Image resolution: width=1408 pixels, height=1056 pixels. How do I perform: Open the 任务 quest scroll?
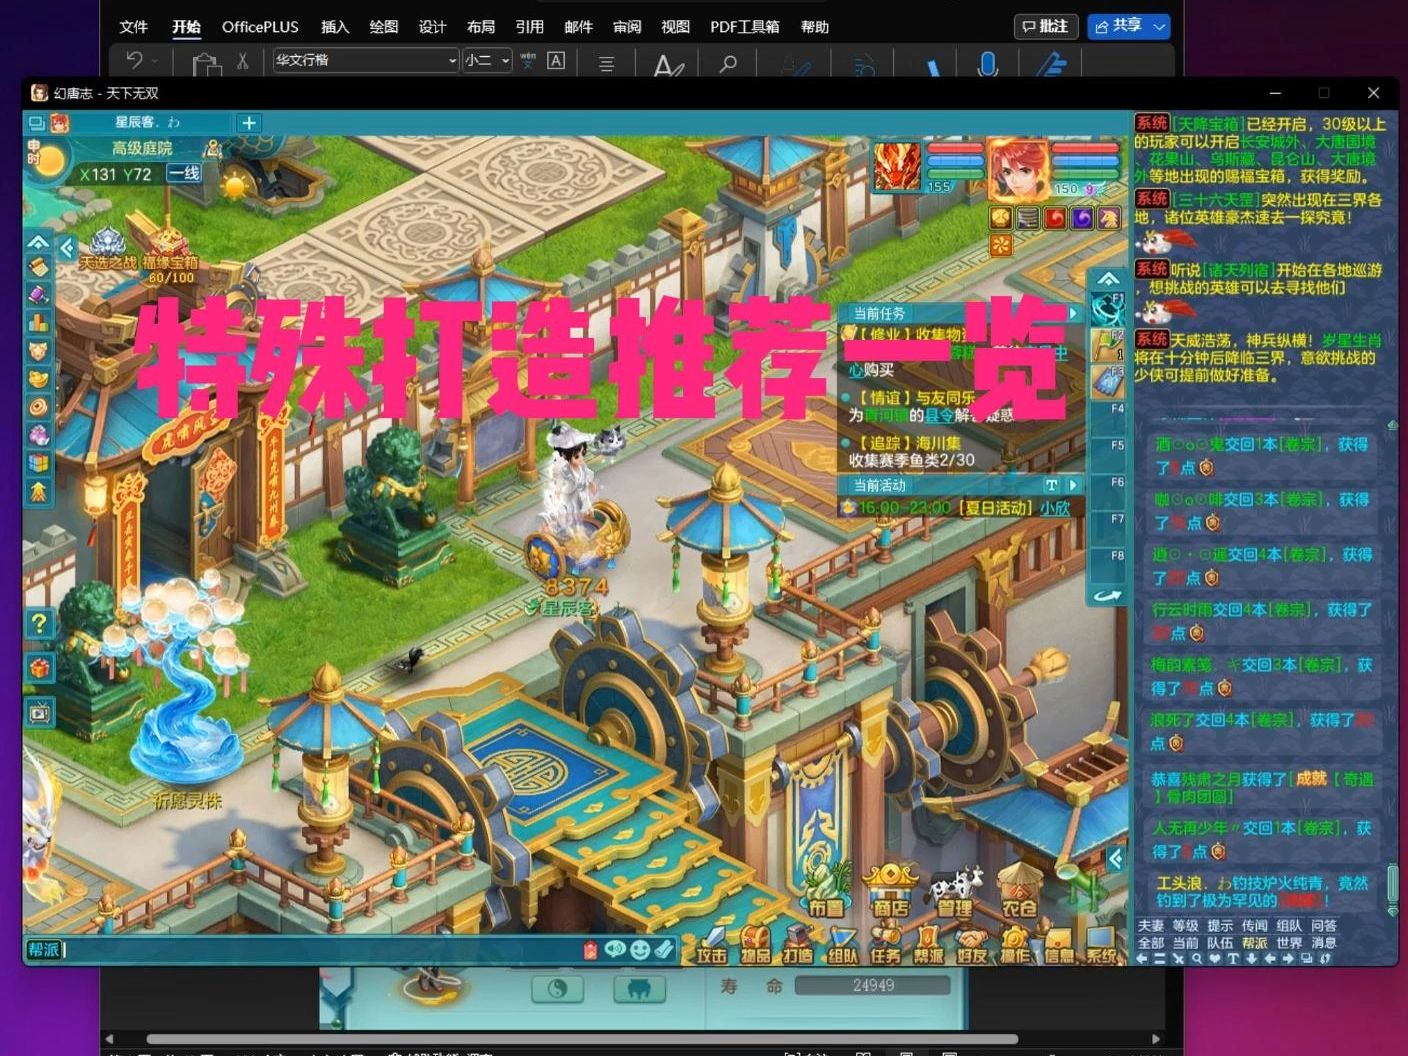[x=885, y=947]
